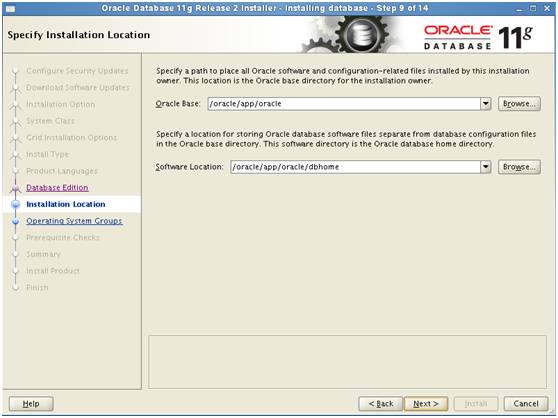Click the Install Product step text
The height and width of the screenshot is (418, 558).
pos(53,271)
